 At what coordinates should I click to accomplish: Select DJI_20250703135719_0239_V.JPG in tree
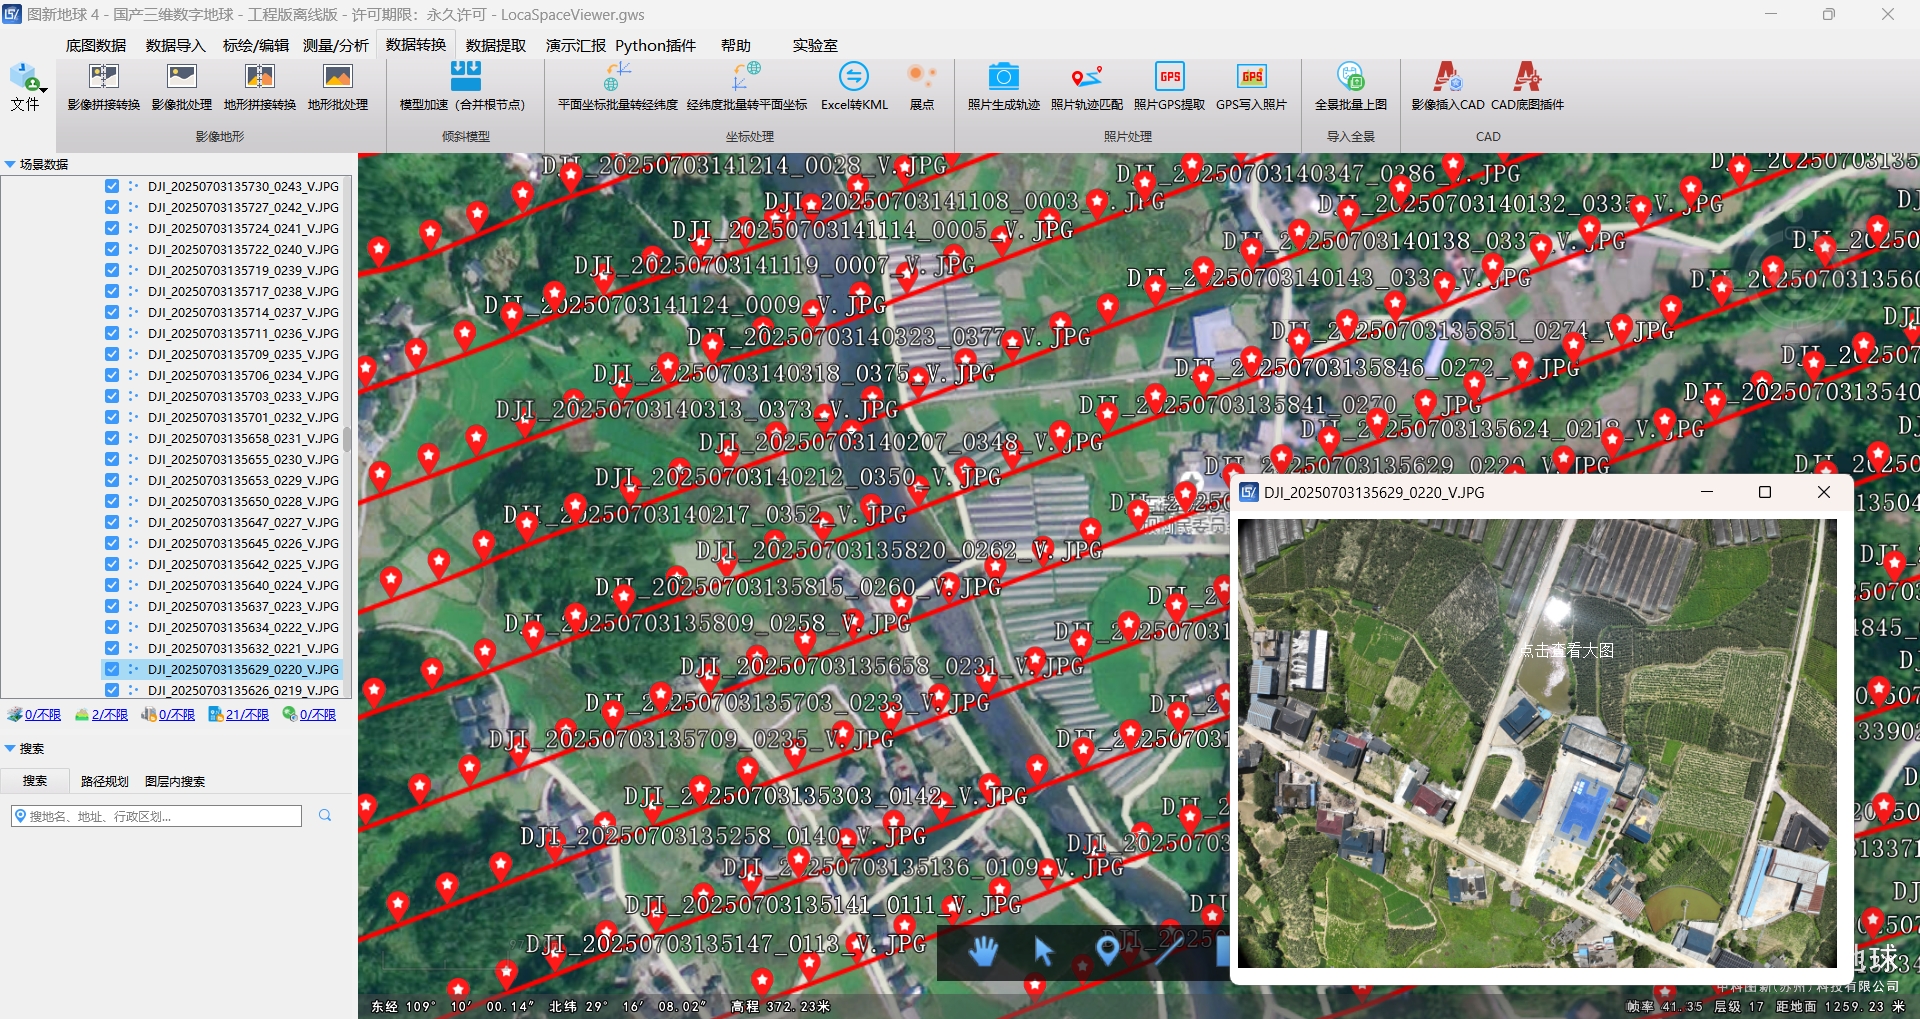pyautogui.click(x=243, y=270)
